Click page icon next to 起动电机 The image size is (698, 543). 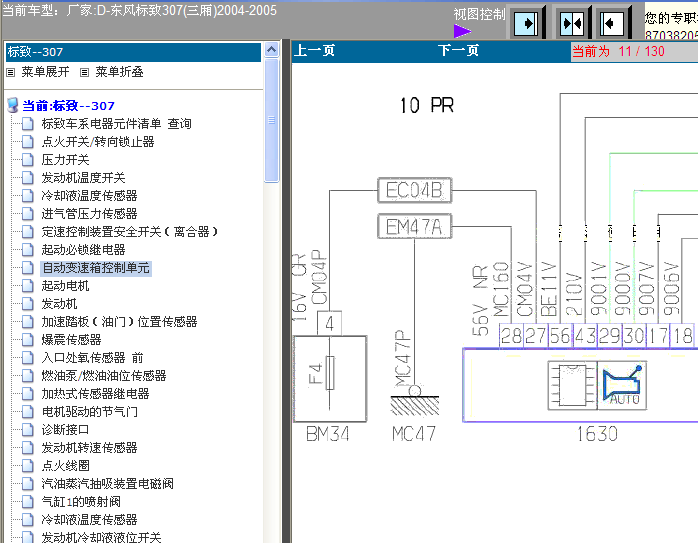click(28, 286)
